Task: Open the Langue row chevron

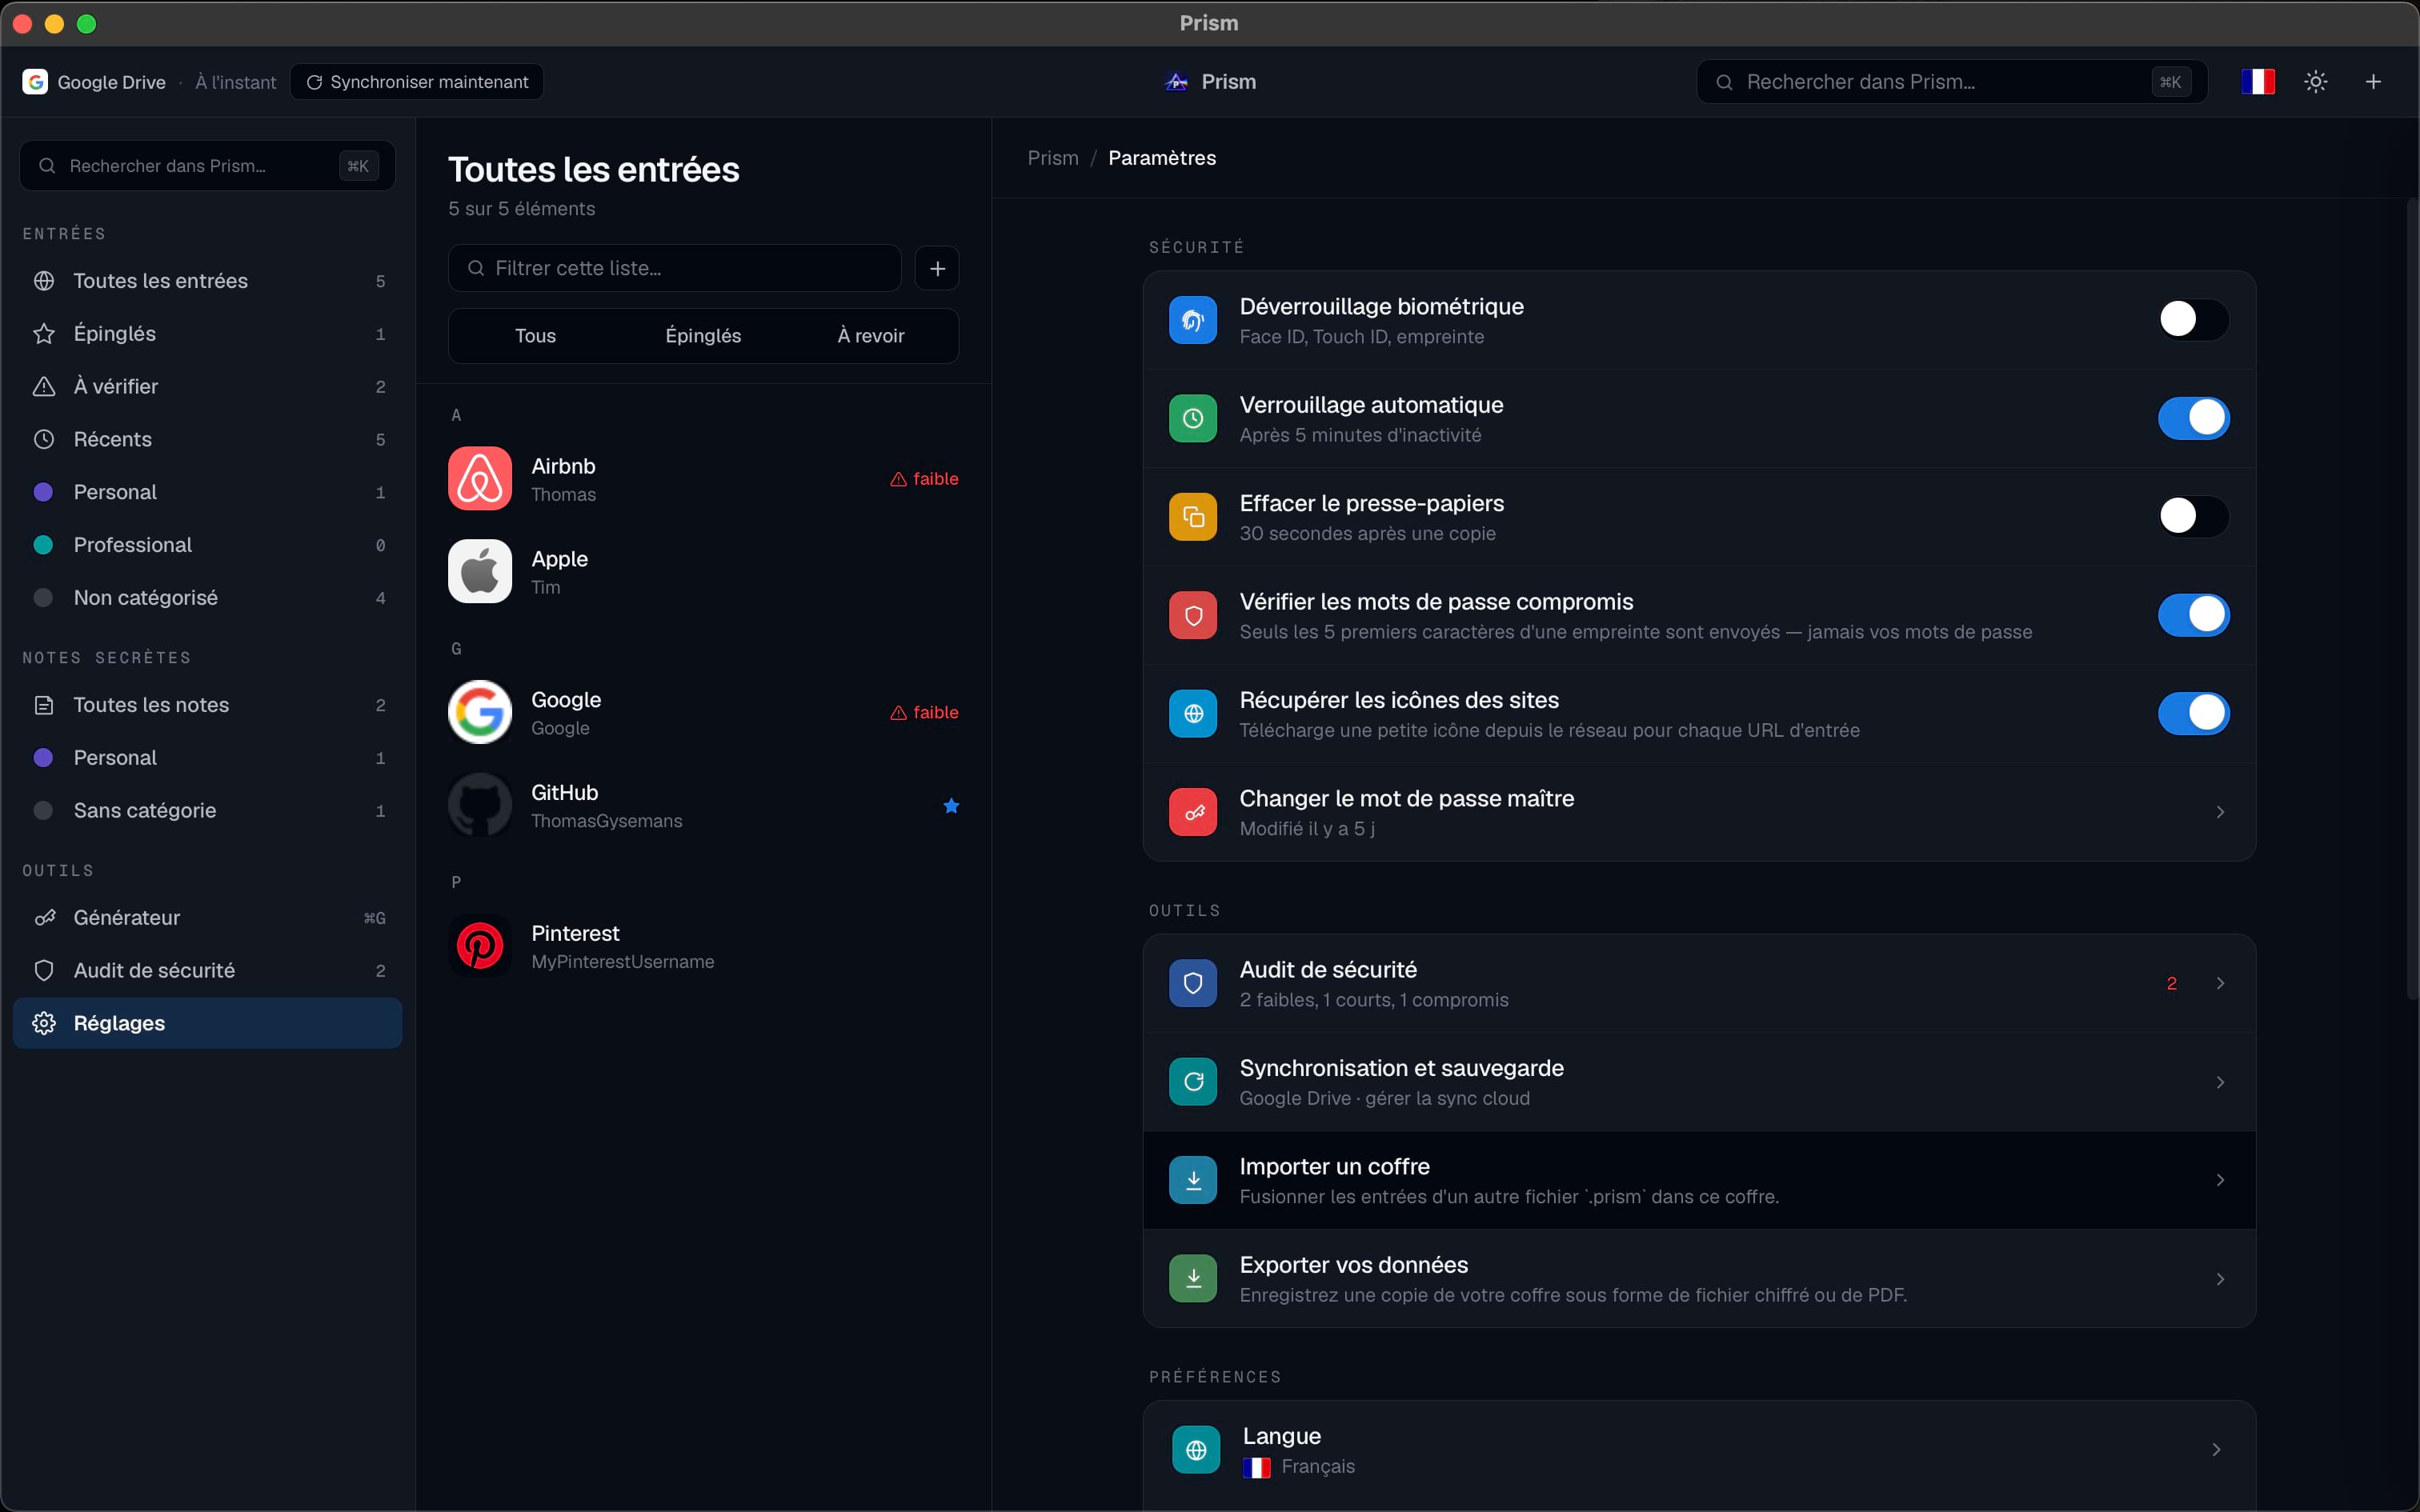Action: 2216,1450
